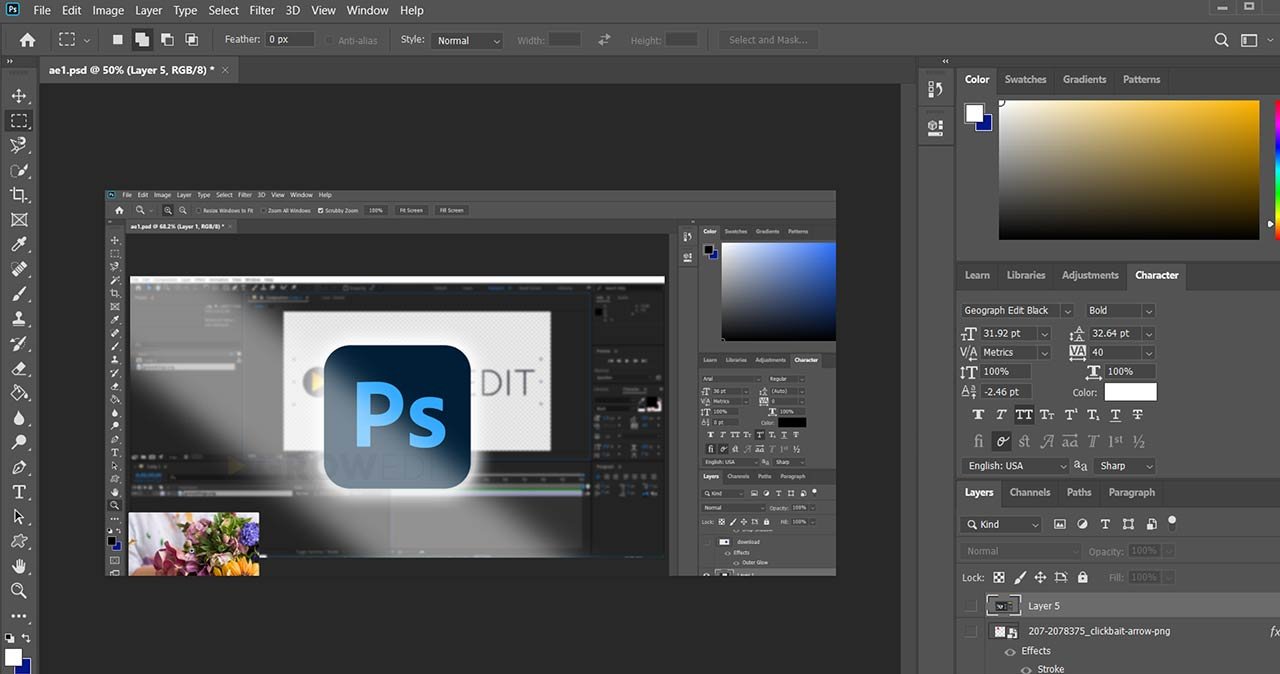Open the Sharp anti-aliasing dropdown
This screenshot has width=1280, height=674.
click(1124, 466)
